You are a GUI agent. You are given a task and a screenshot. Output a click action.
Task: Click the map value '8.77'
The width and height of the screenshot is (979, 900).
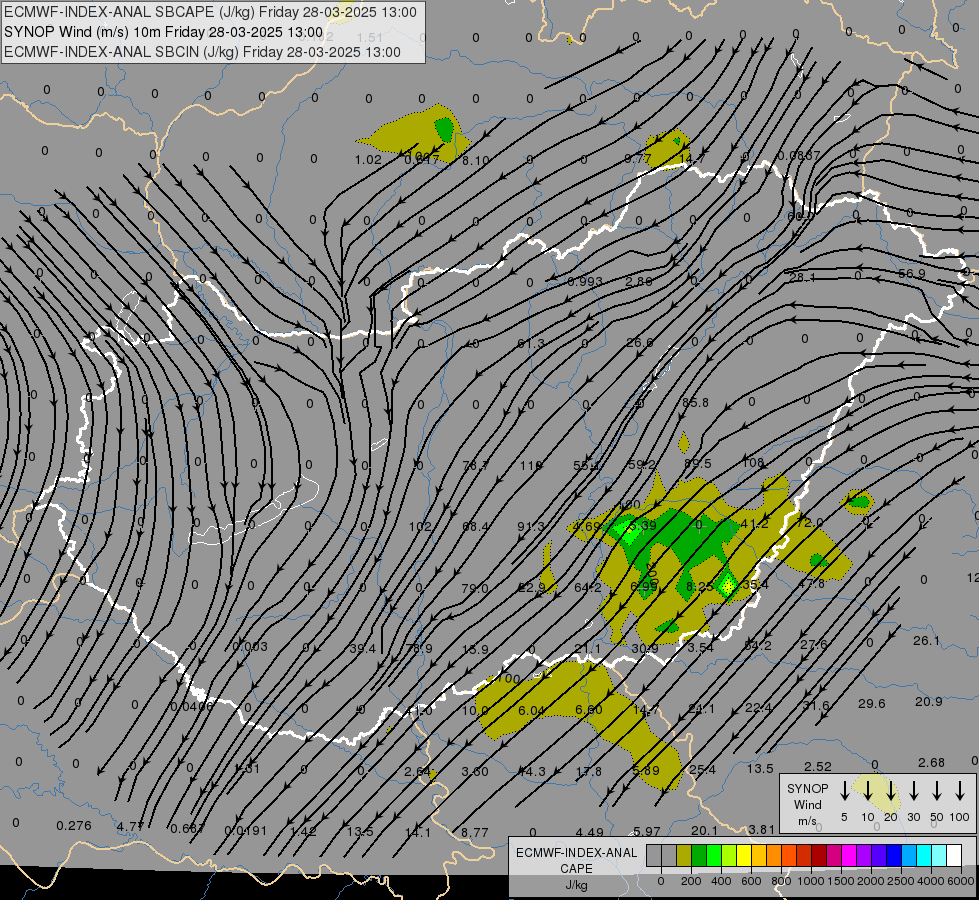[475, 833]
